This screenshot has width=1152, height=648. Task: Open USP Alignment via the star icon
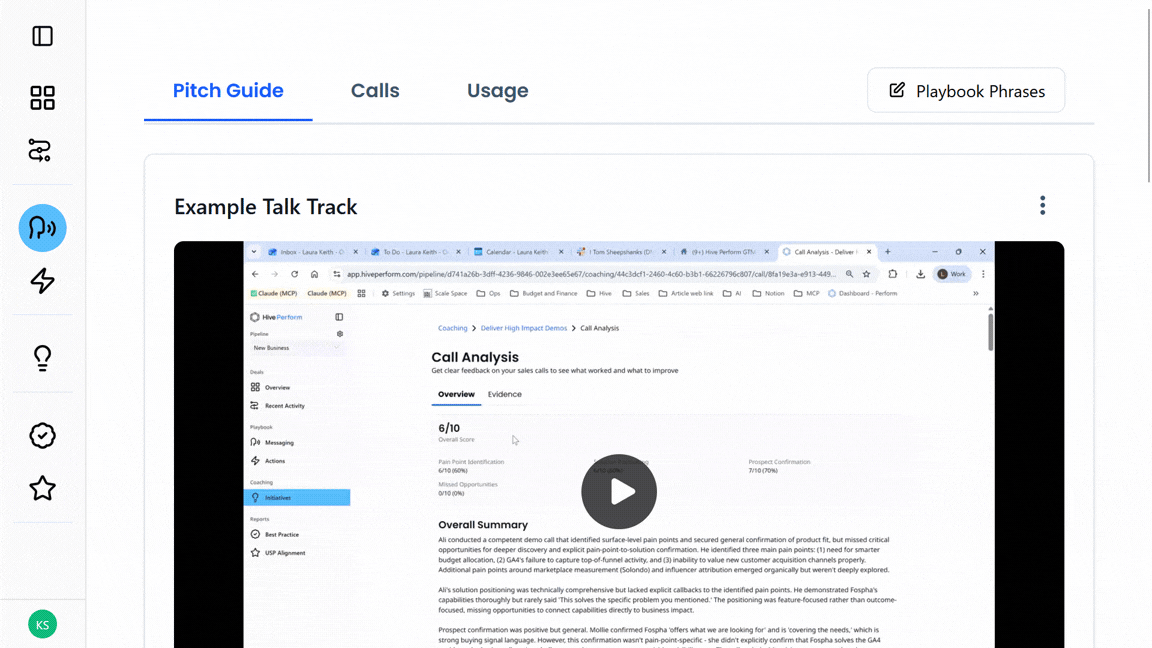[x=42, y=488]
